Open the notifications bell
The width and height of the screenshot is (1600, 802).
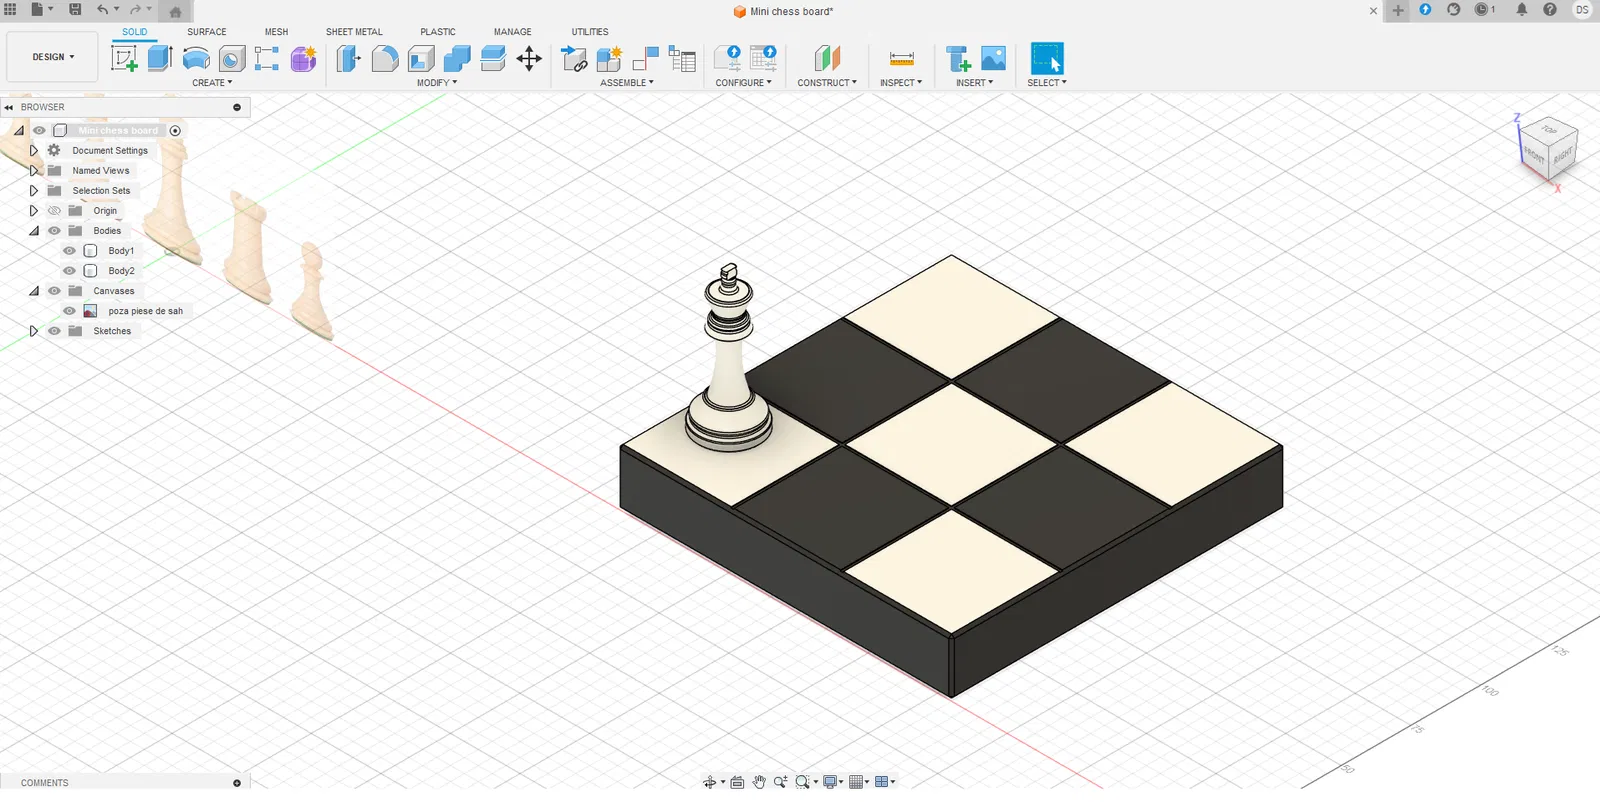click(x=1522, y=10)
